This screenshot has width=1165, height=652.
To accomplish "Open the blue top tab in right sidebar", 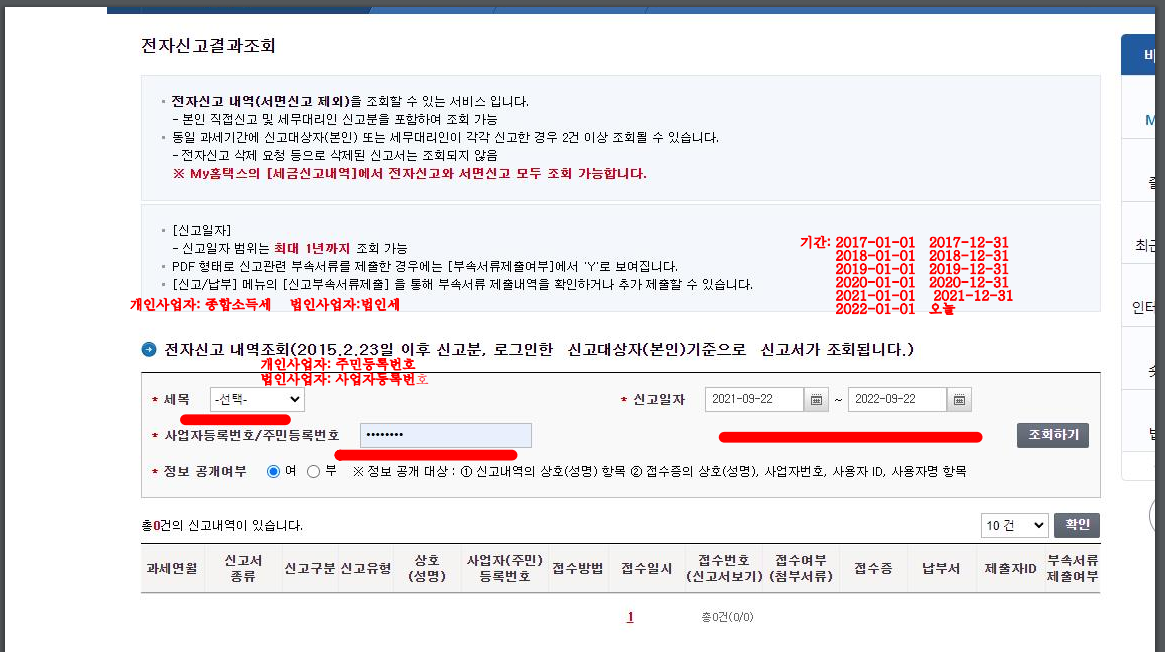I will pyautogui.click(x=1143, y=55).
